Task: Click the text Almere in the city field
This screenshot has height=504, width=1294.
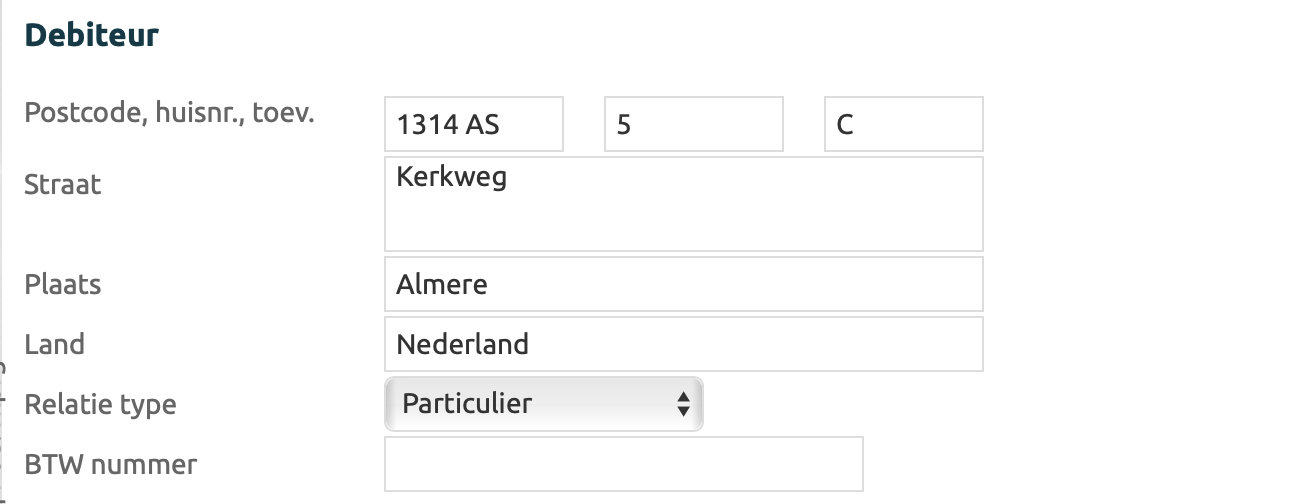Action: pyautogui.click(x=442, y=285)
